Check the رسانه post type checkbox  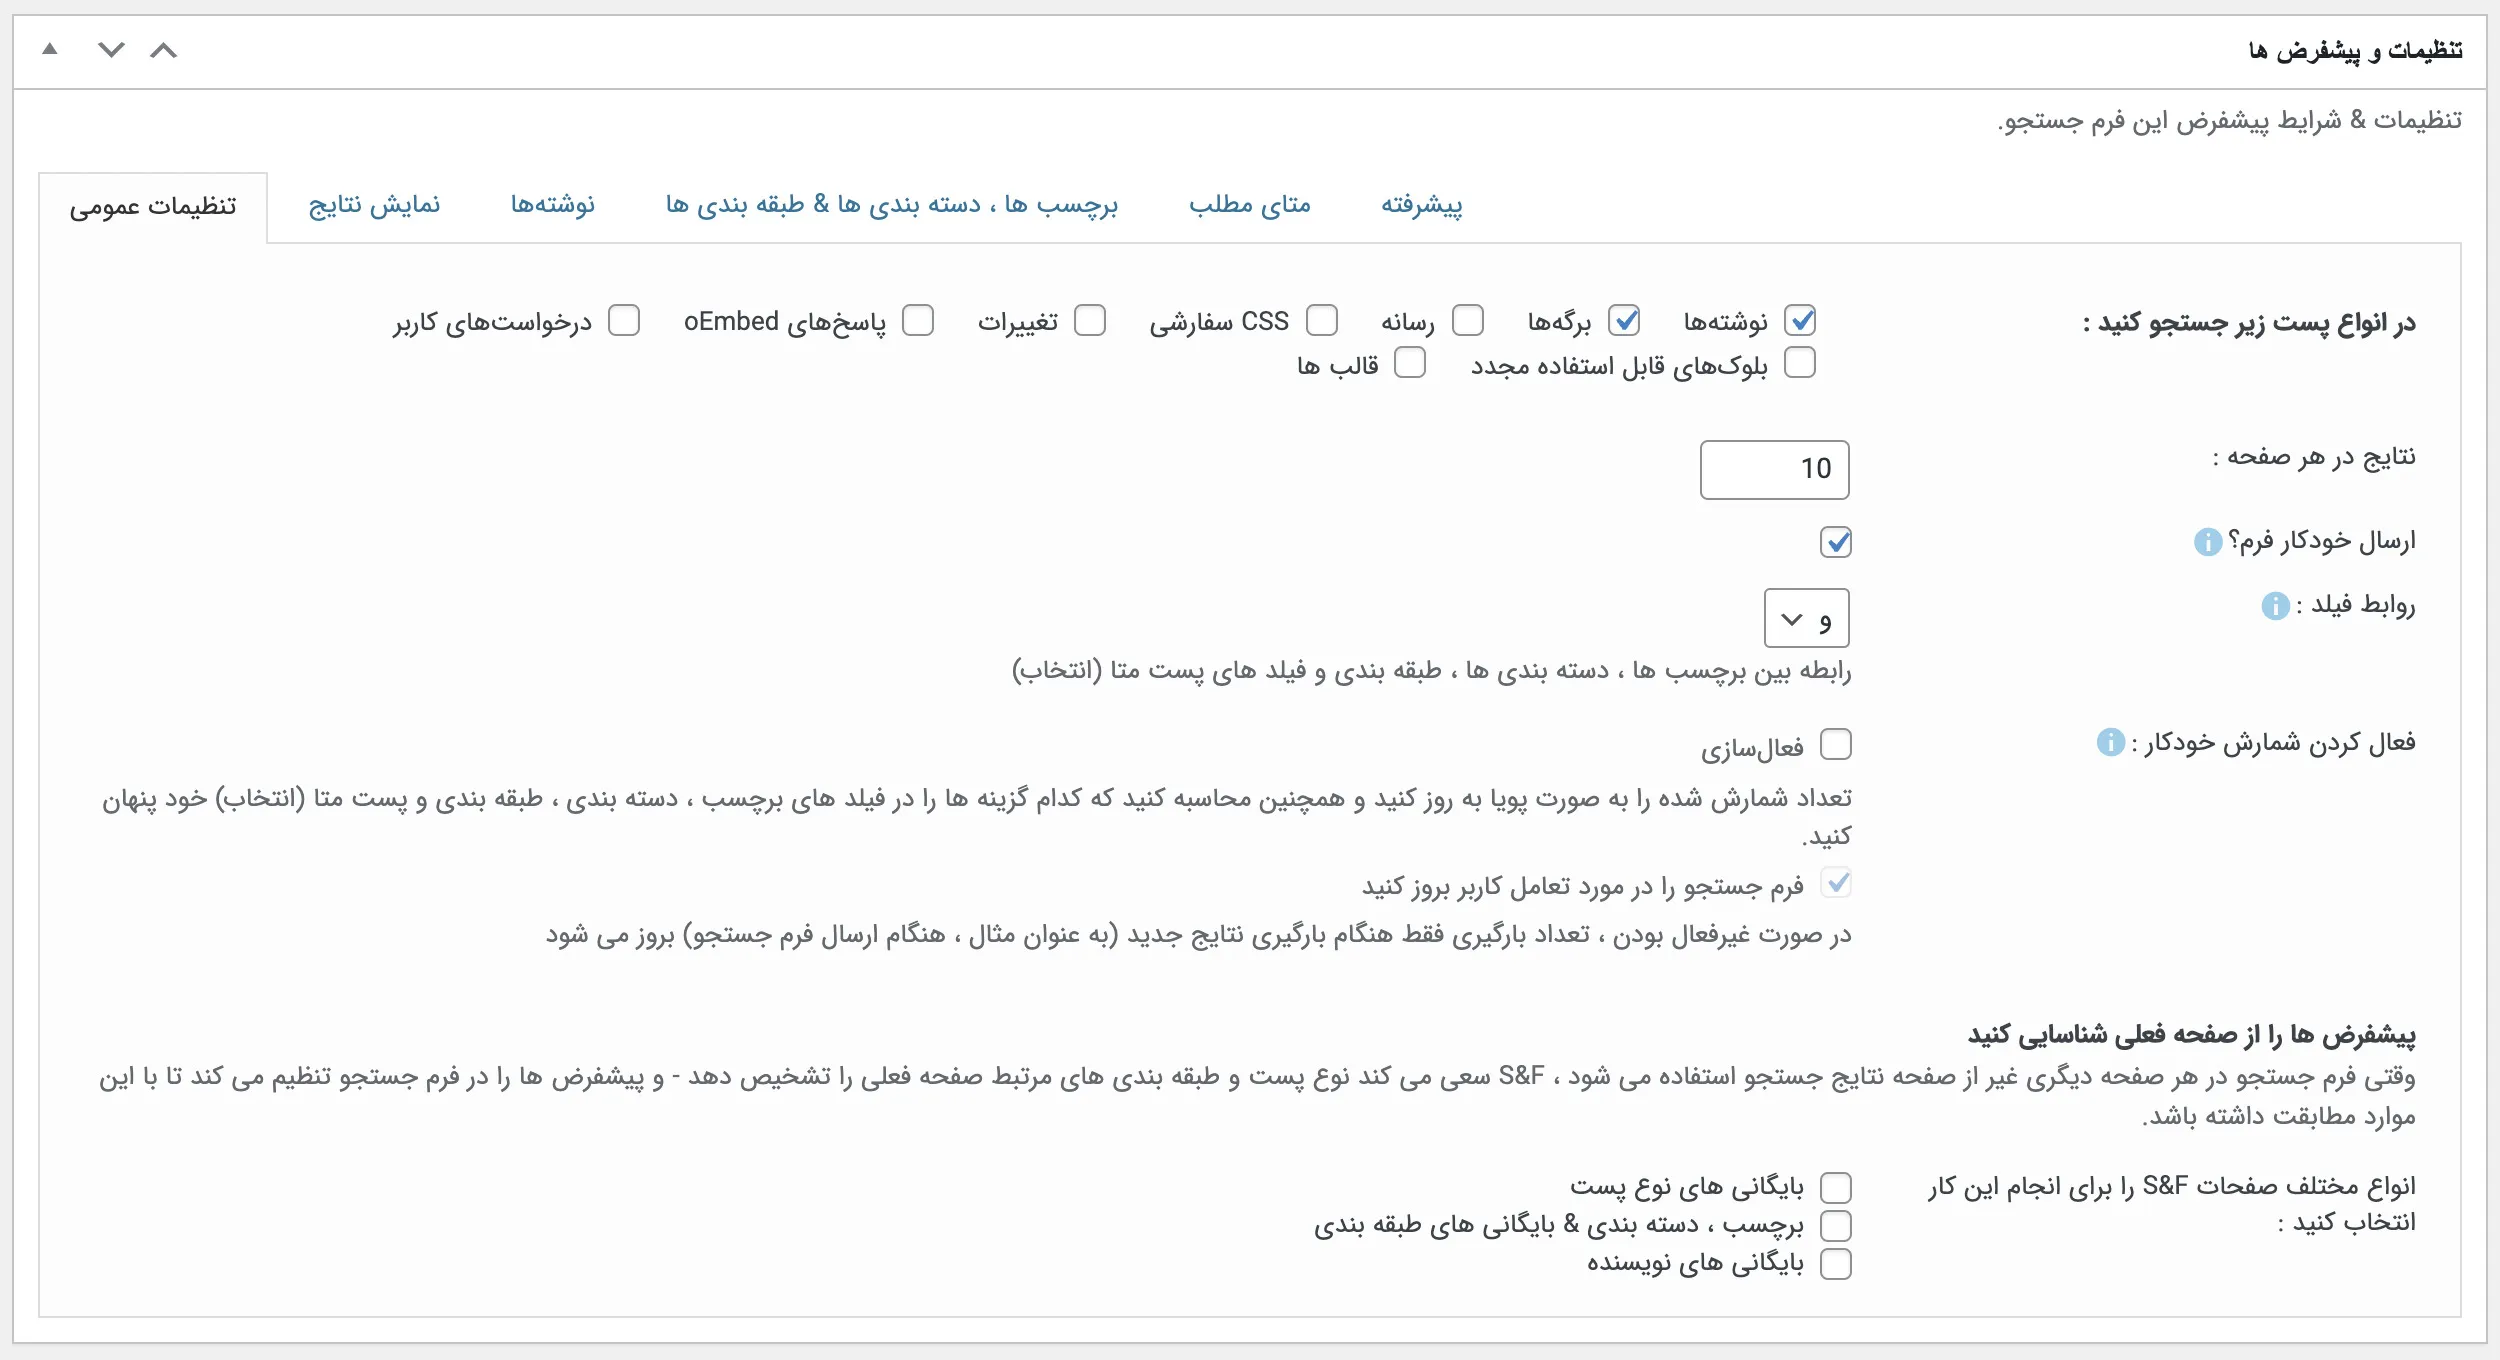coord(1468,321)
